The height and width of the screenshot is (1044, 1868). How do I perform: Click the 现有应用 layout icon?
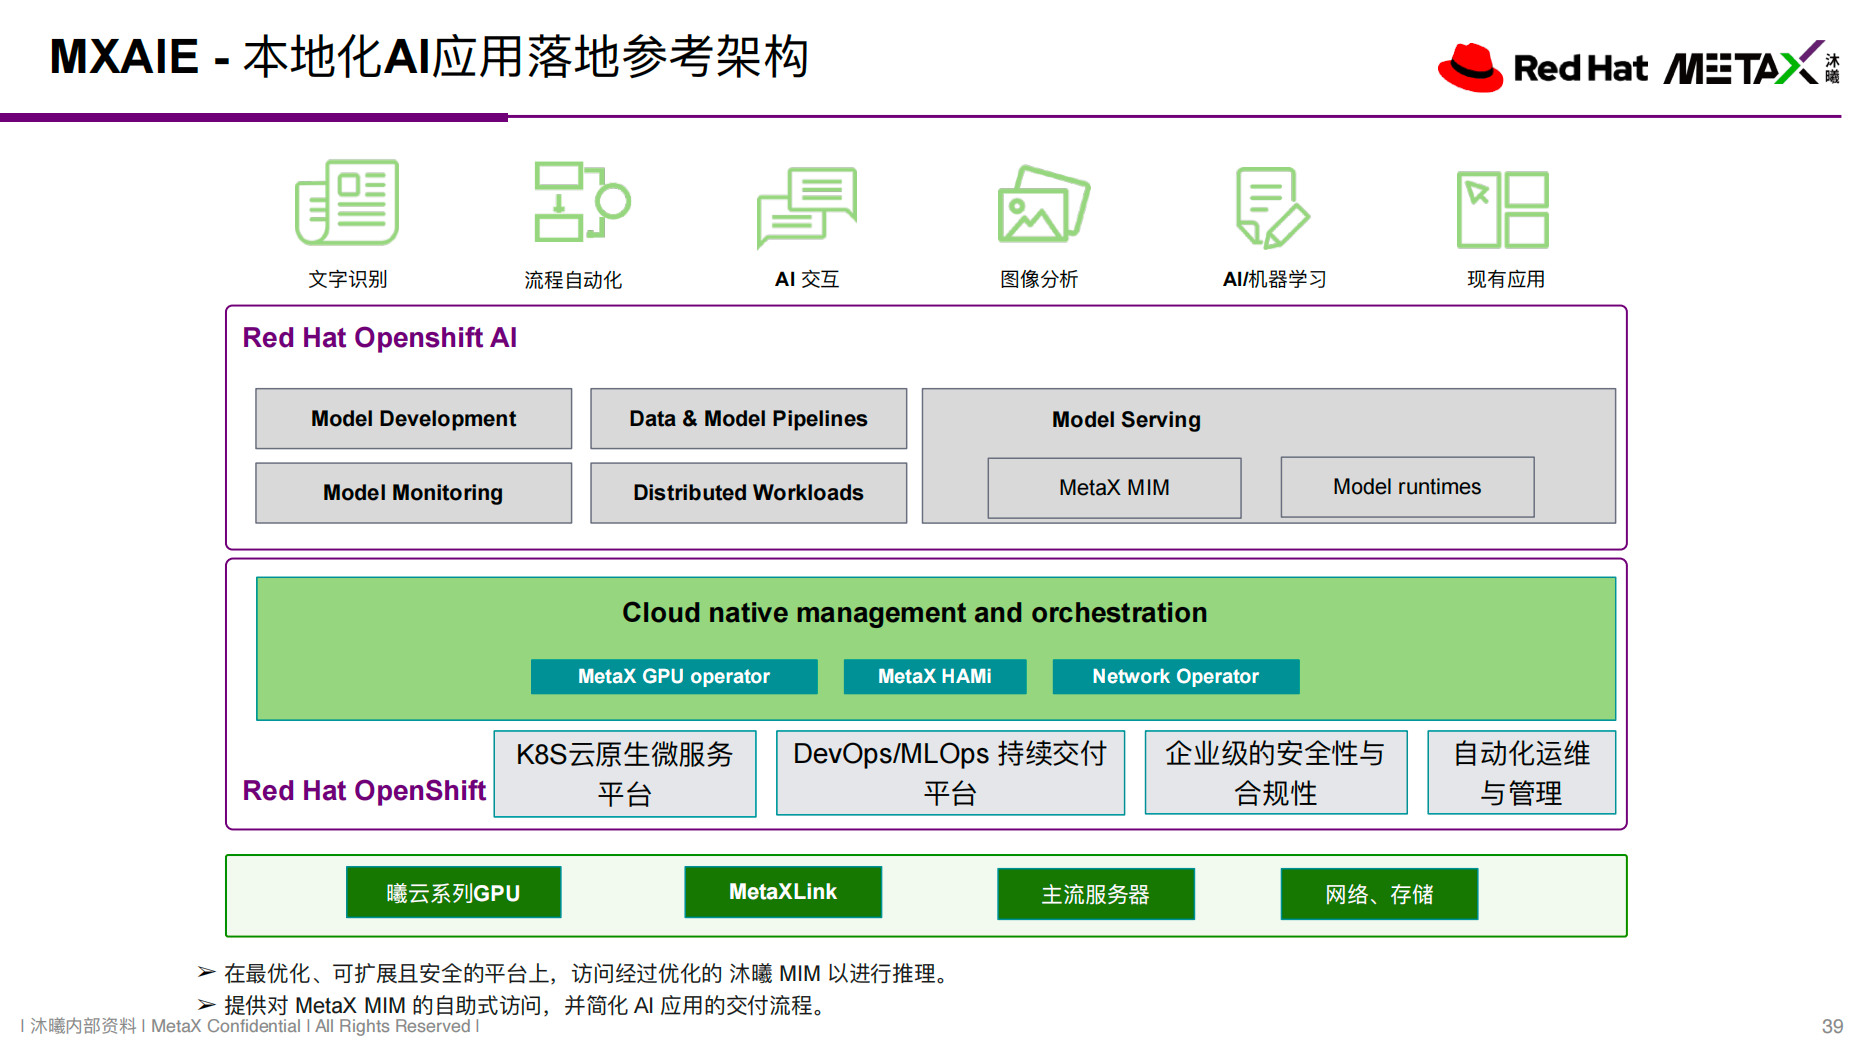pos(1503,209)
